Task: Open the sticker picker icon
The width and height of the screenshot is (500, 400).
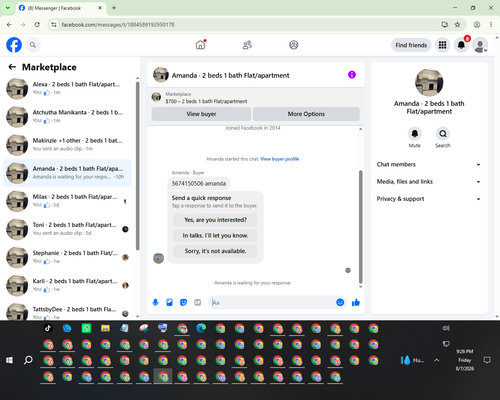Action: tap(183, 302)
